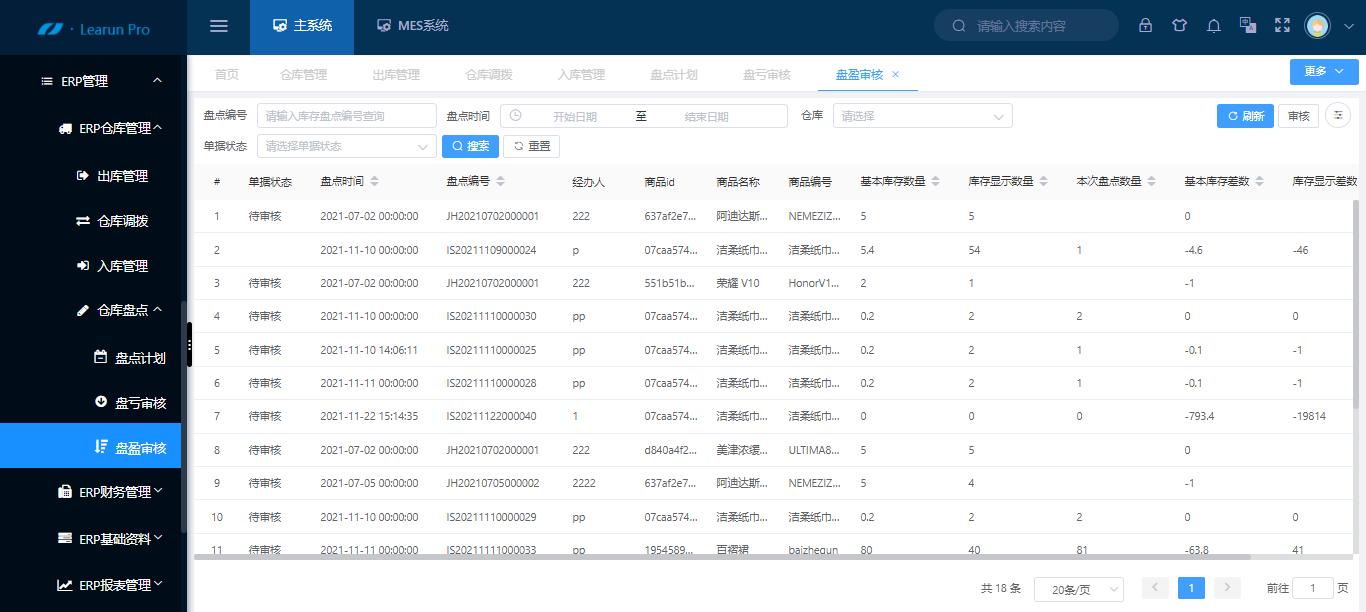The width and height of the screenshot is (1366, 612).
Task: Open the 单据状态 status dropdown
Action: (x=345, y=146)
